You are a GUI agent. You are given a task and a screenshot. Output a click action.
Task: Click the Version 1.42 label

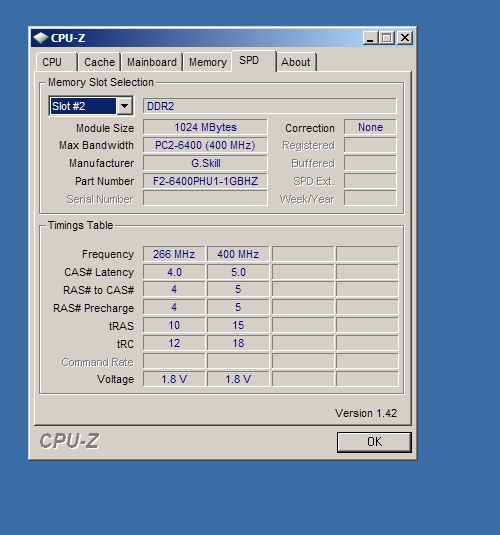(x=366, y=413)
